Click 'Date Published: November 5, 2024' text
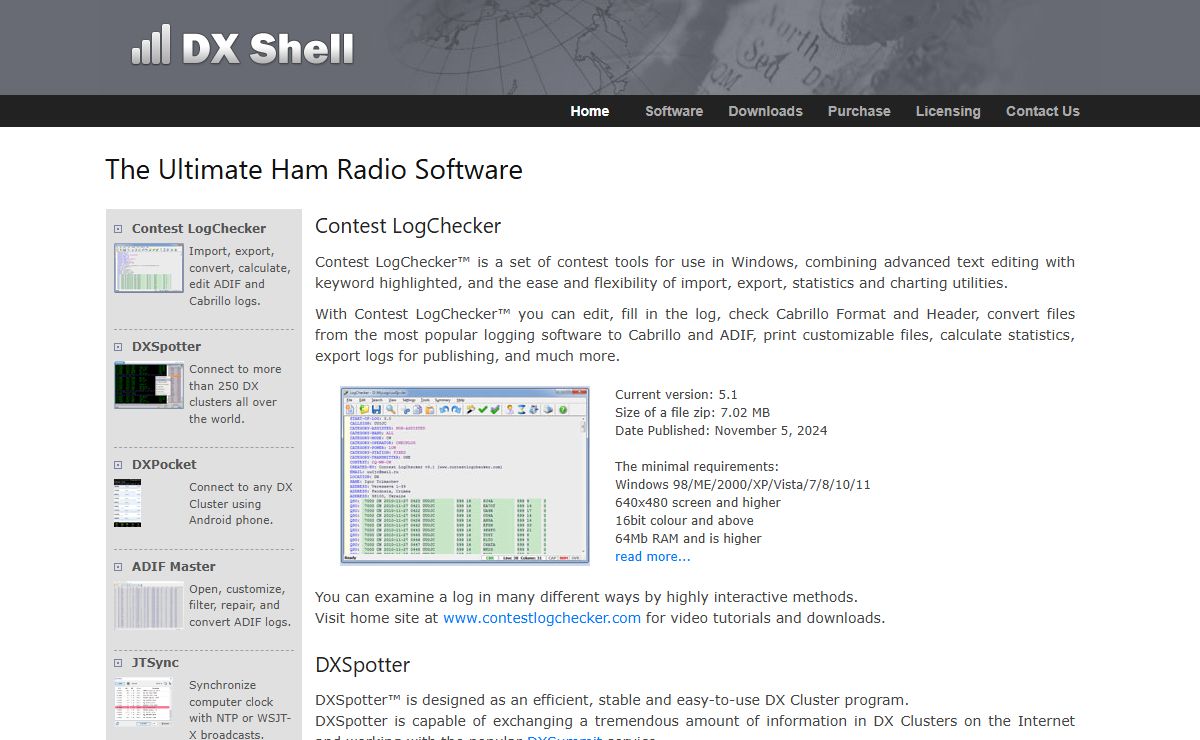1200x740 pixels. [x=721, y=430]
